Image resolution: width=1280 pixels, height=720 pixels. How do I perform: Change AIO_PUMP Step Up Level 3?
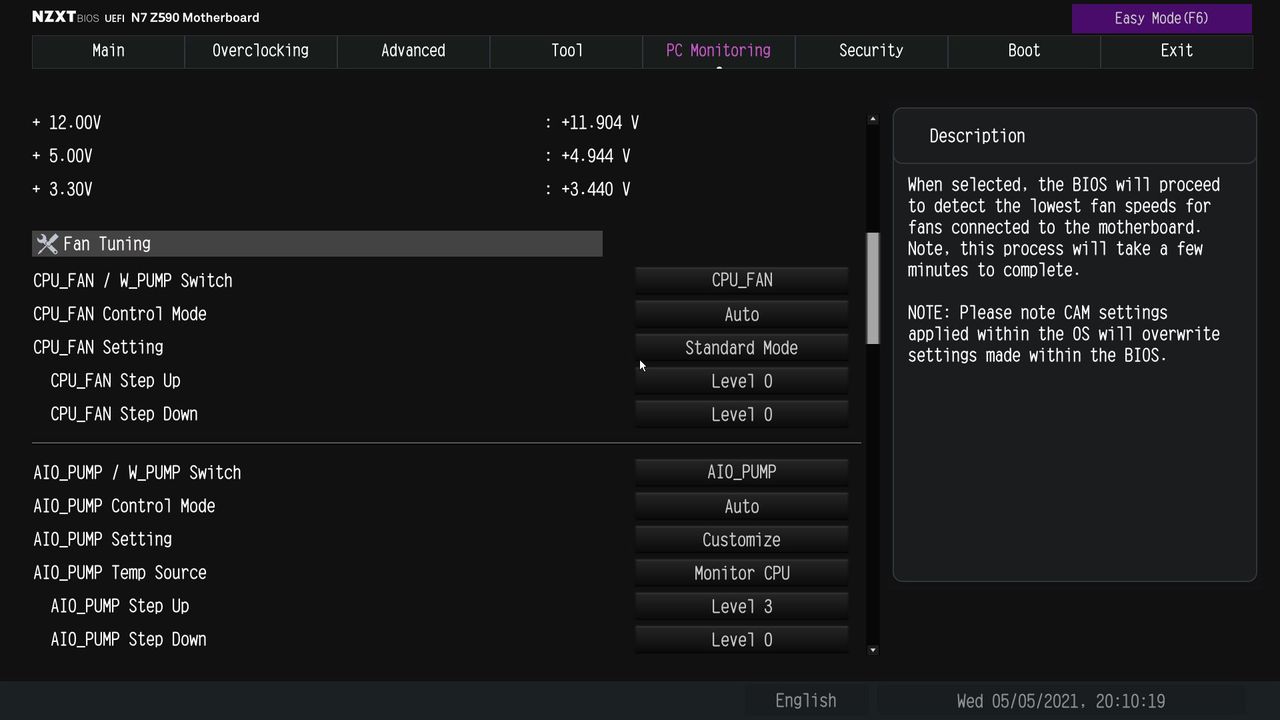[742, 606]
